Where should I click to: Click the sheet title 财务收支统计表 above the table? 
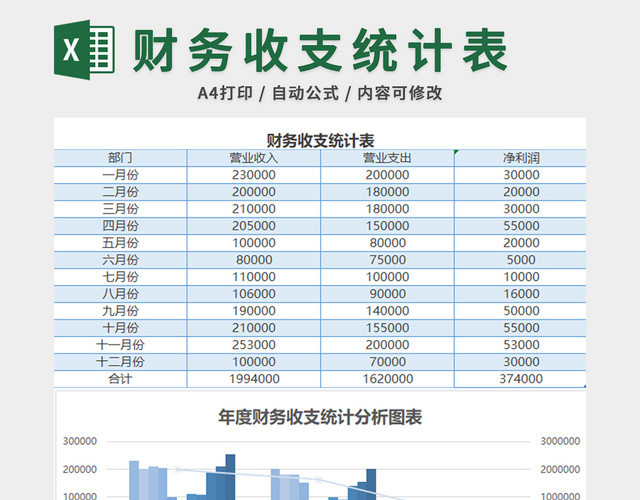[x=320, y=141]
